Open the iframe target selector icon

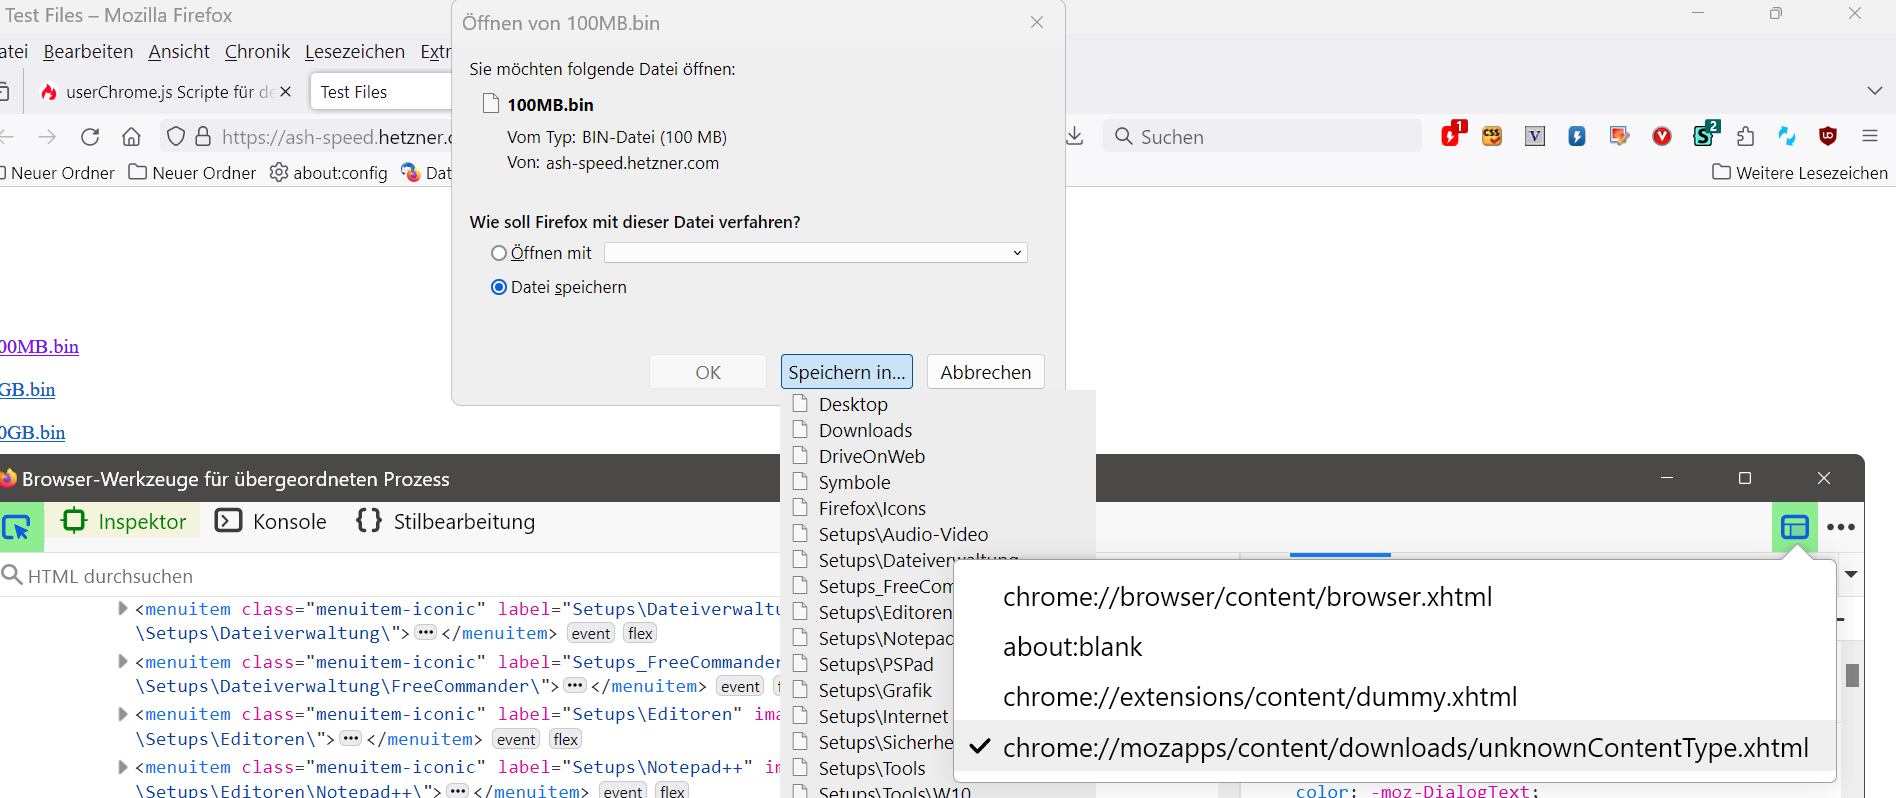(1795, 527)
